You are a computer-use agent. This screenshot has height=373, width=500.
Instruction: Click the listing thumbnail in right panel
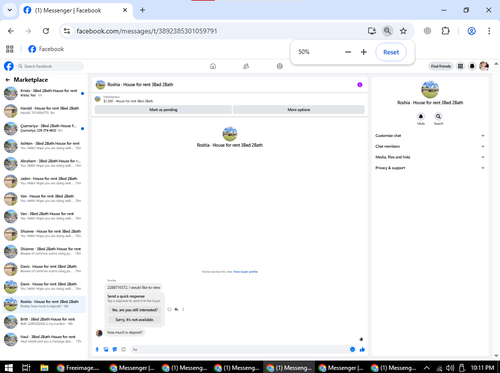pyautogui.click(x=430, y=89)
